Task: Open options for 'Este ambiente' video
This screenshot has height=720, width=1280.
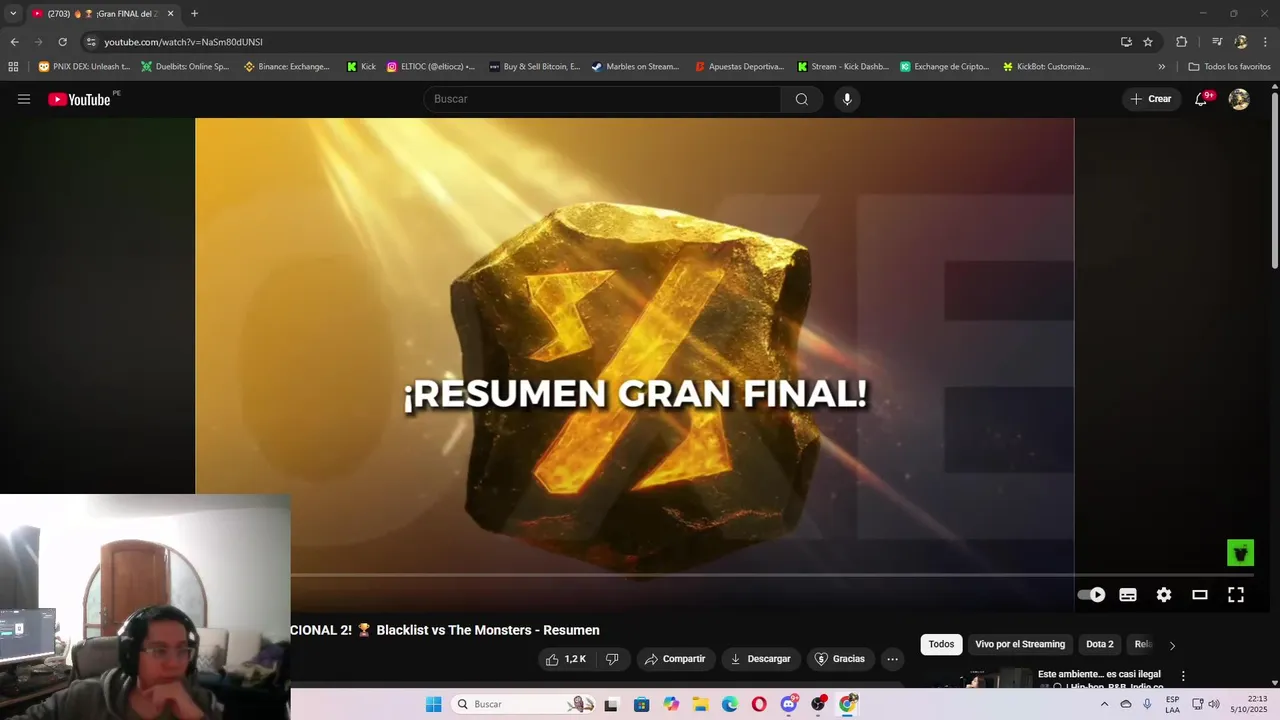Action: (1183, 676)
